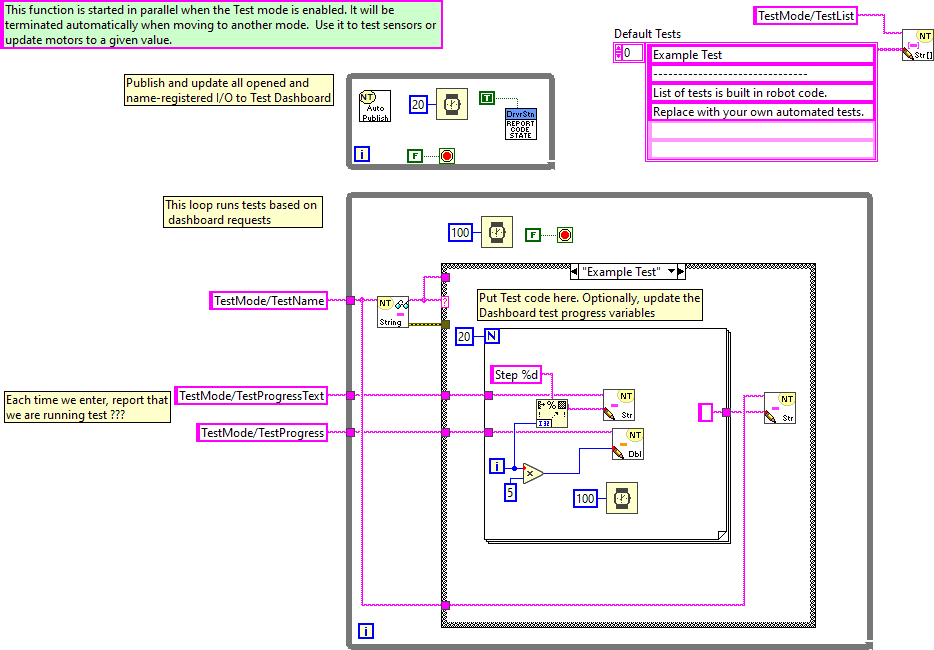The image size is (934, 650).
Task: Click the stop terminal in the test loop
Action: coord(564,235)
